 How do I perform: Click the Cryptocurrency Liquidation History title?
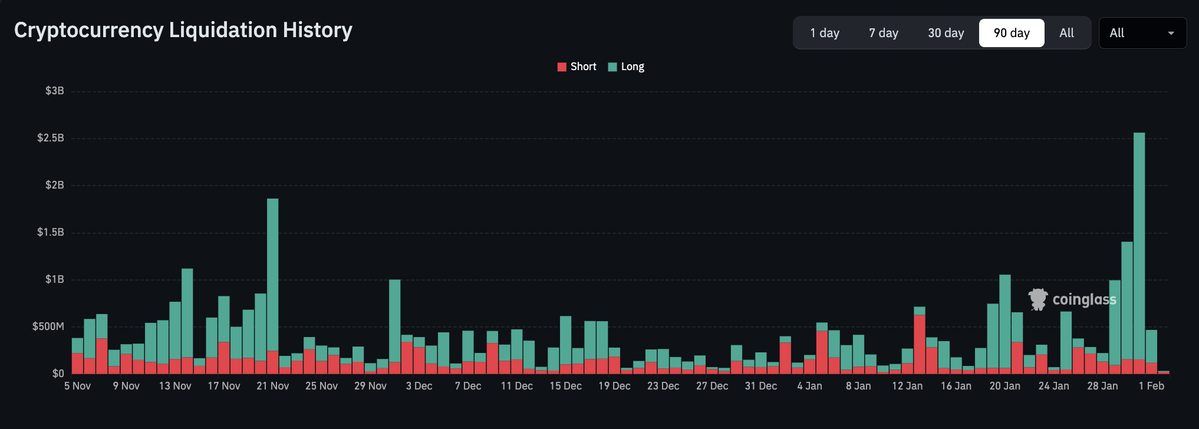(183, 31)
